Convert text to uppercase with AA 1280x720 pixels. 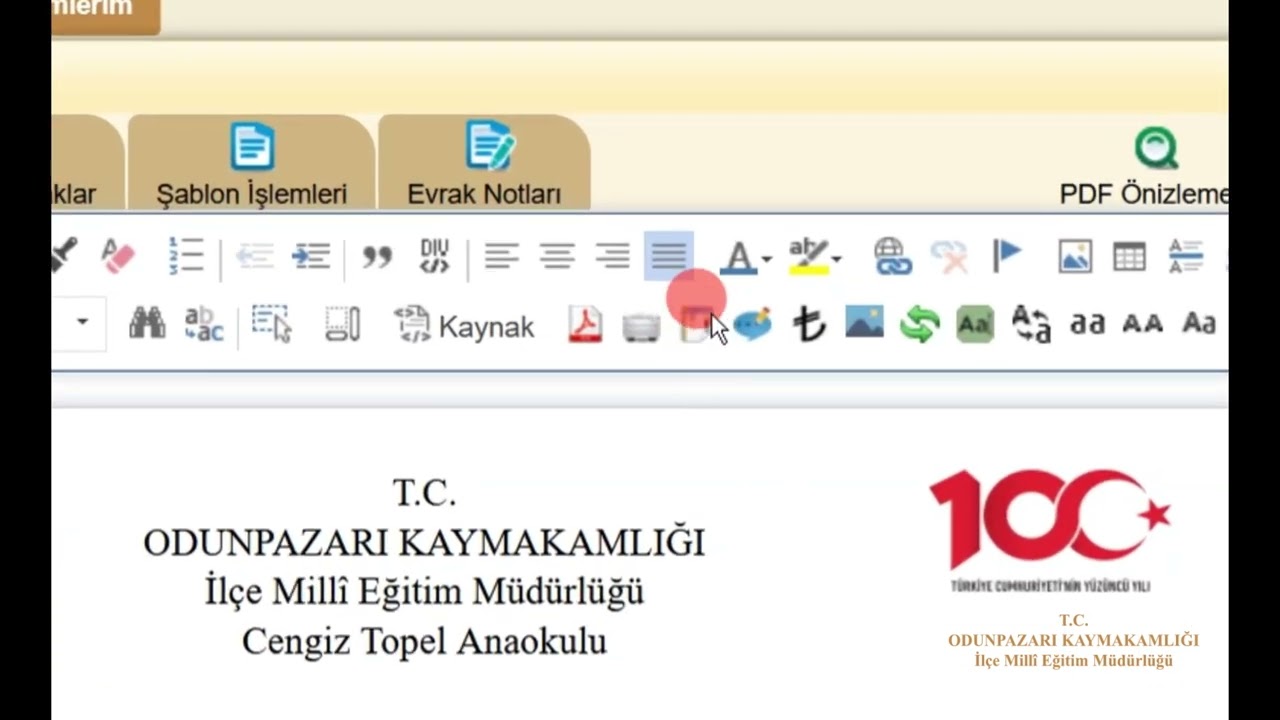[1142, 324]
